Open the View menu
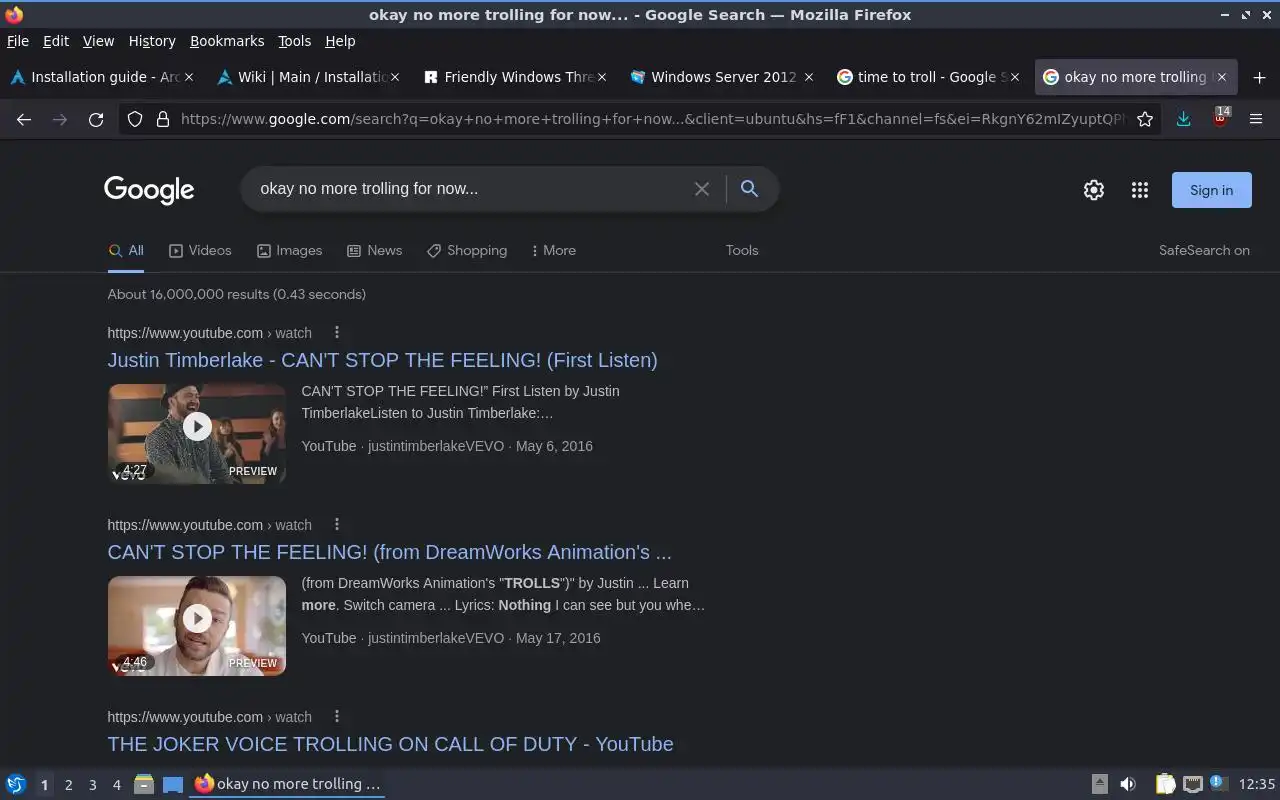This screenshot has height=800, width=1280. 98,41
